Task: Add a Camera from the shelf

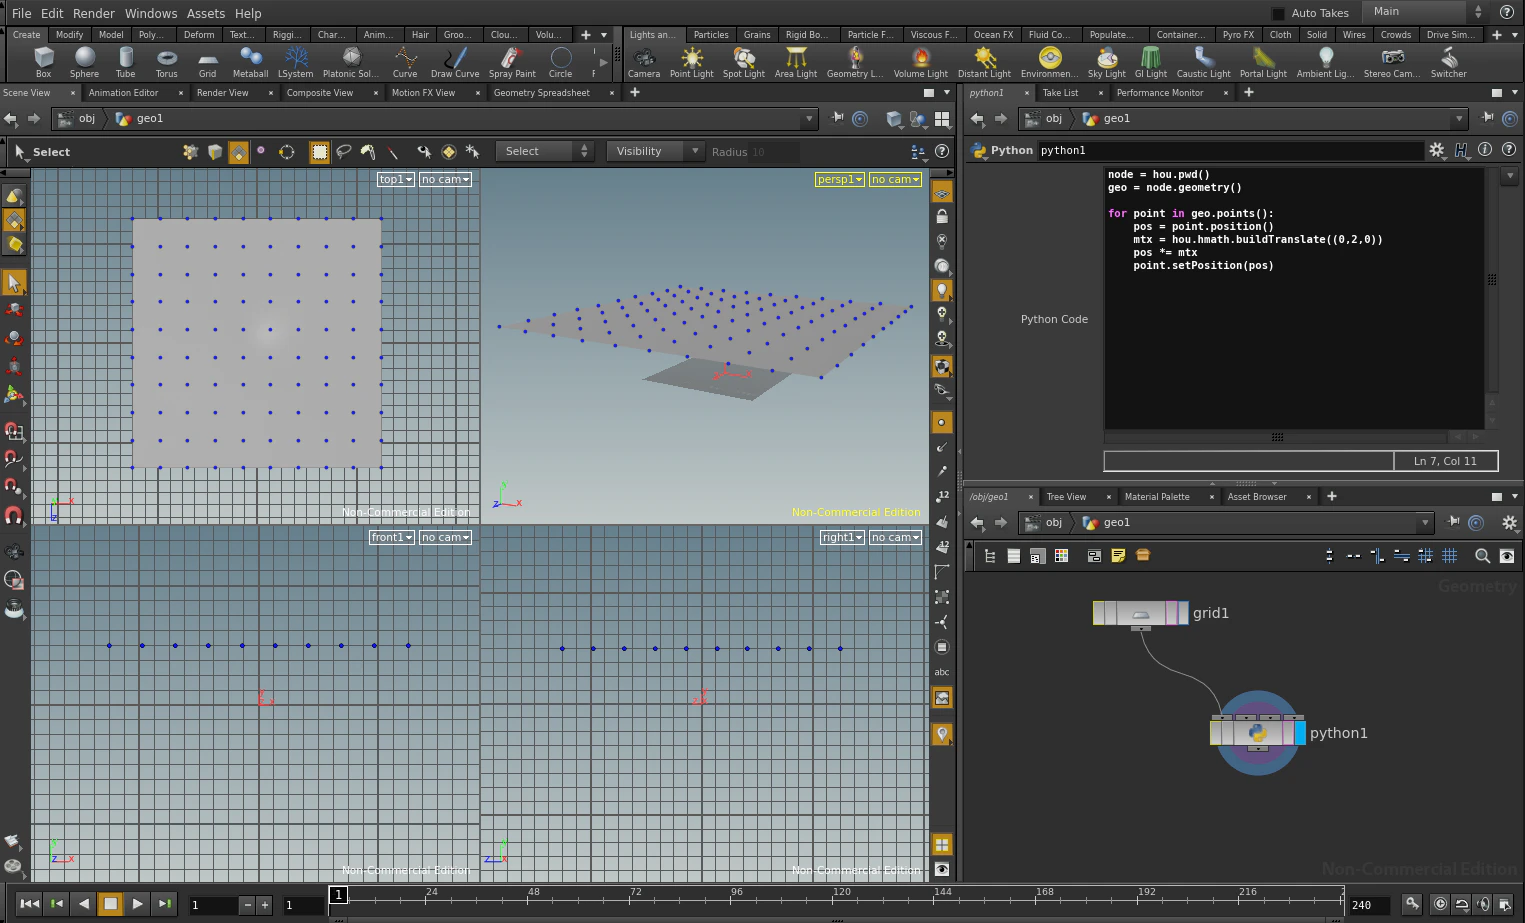Action: 644,62
